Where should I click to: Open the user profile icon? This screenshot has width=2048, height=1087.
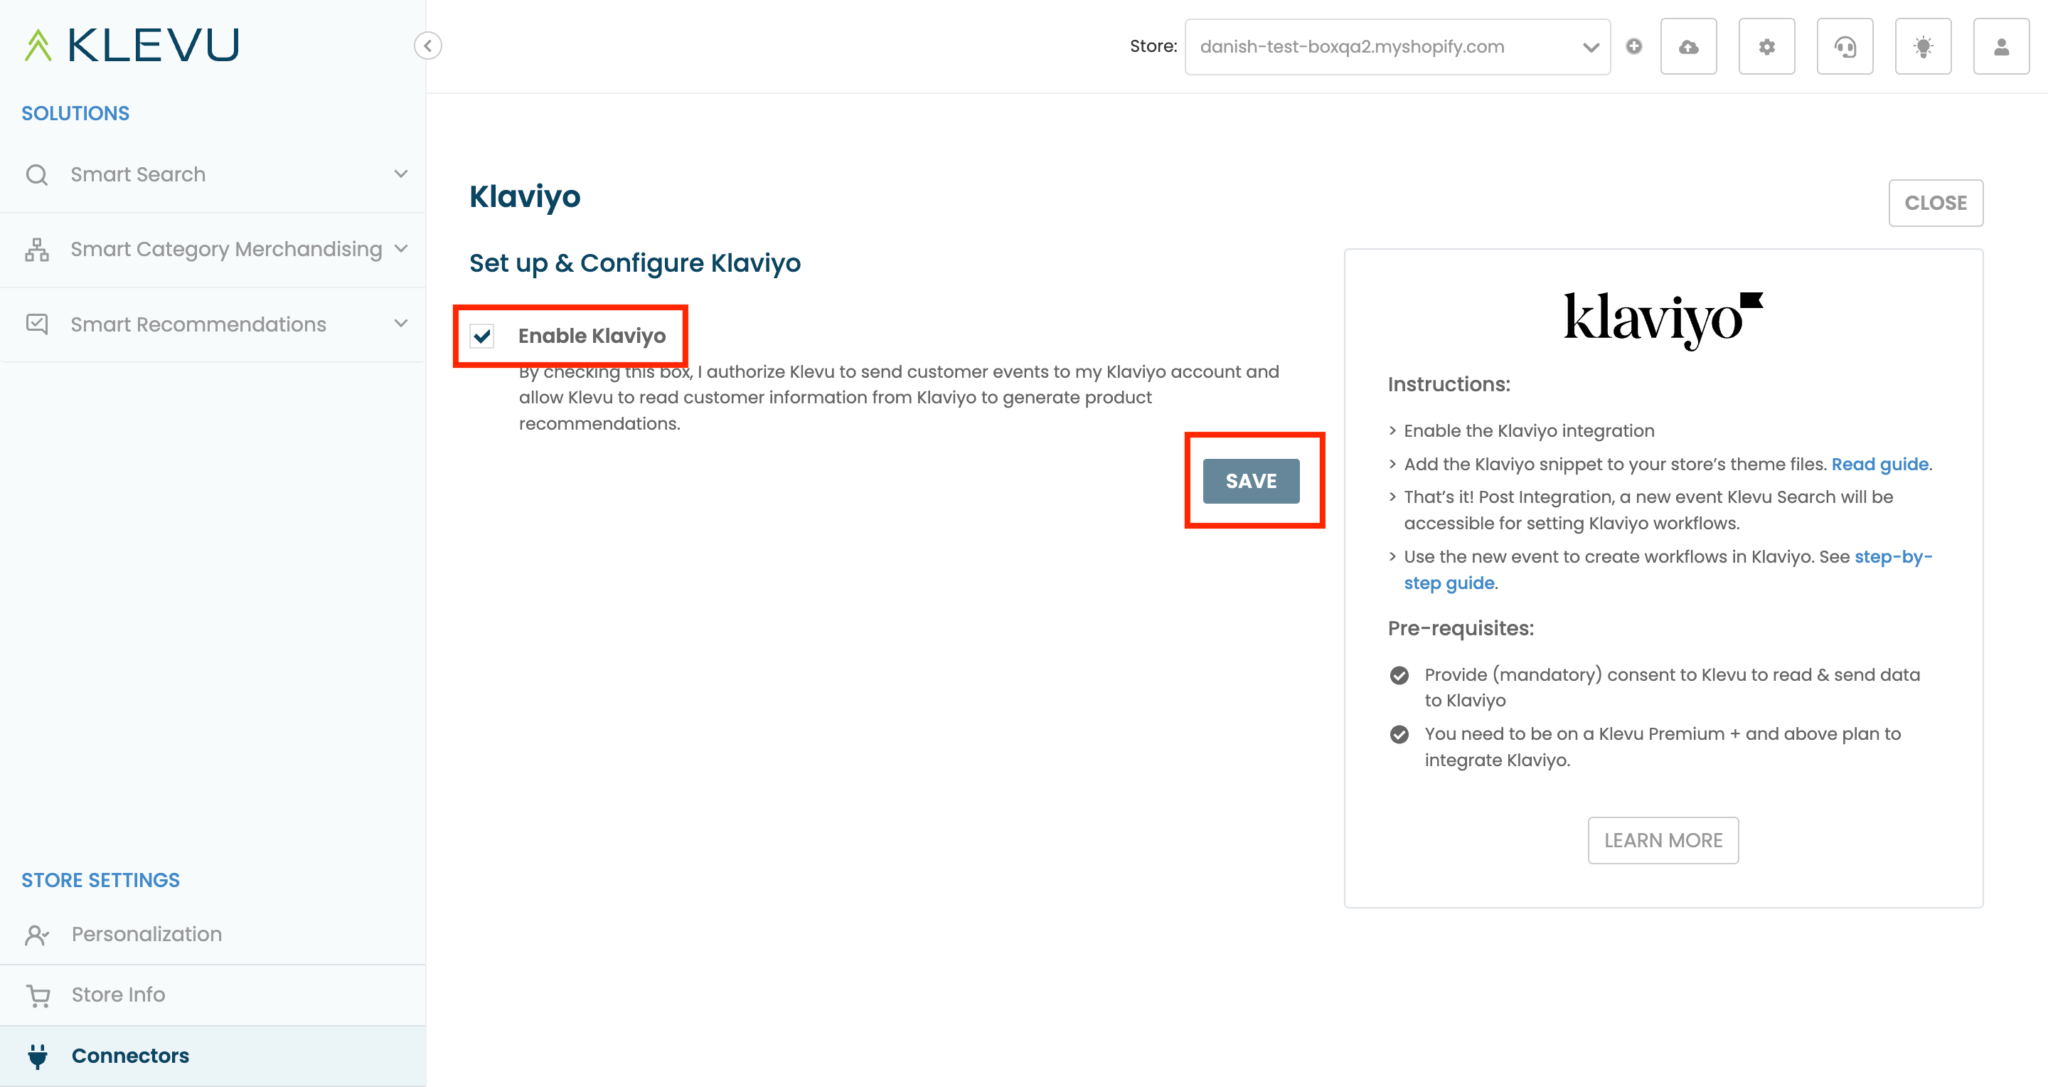pyautogui.click(x=2001, y=46)
